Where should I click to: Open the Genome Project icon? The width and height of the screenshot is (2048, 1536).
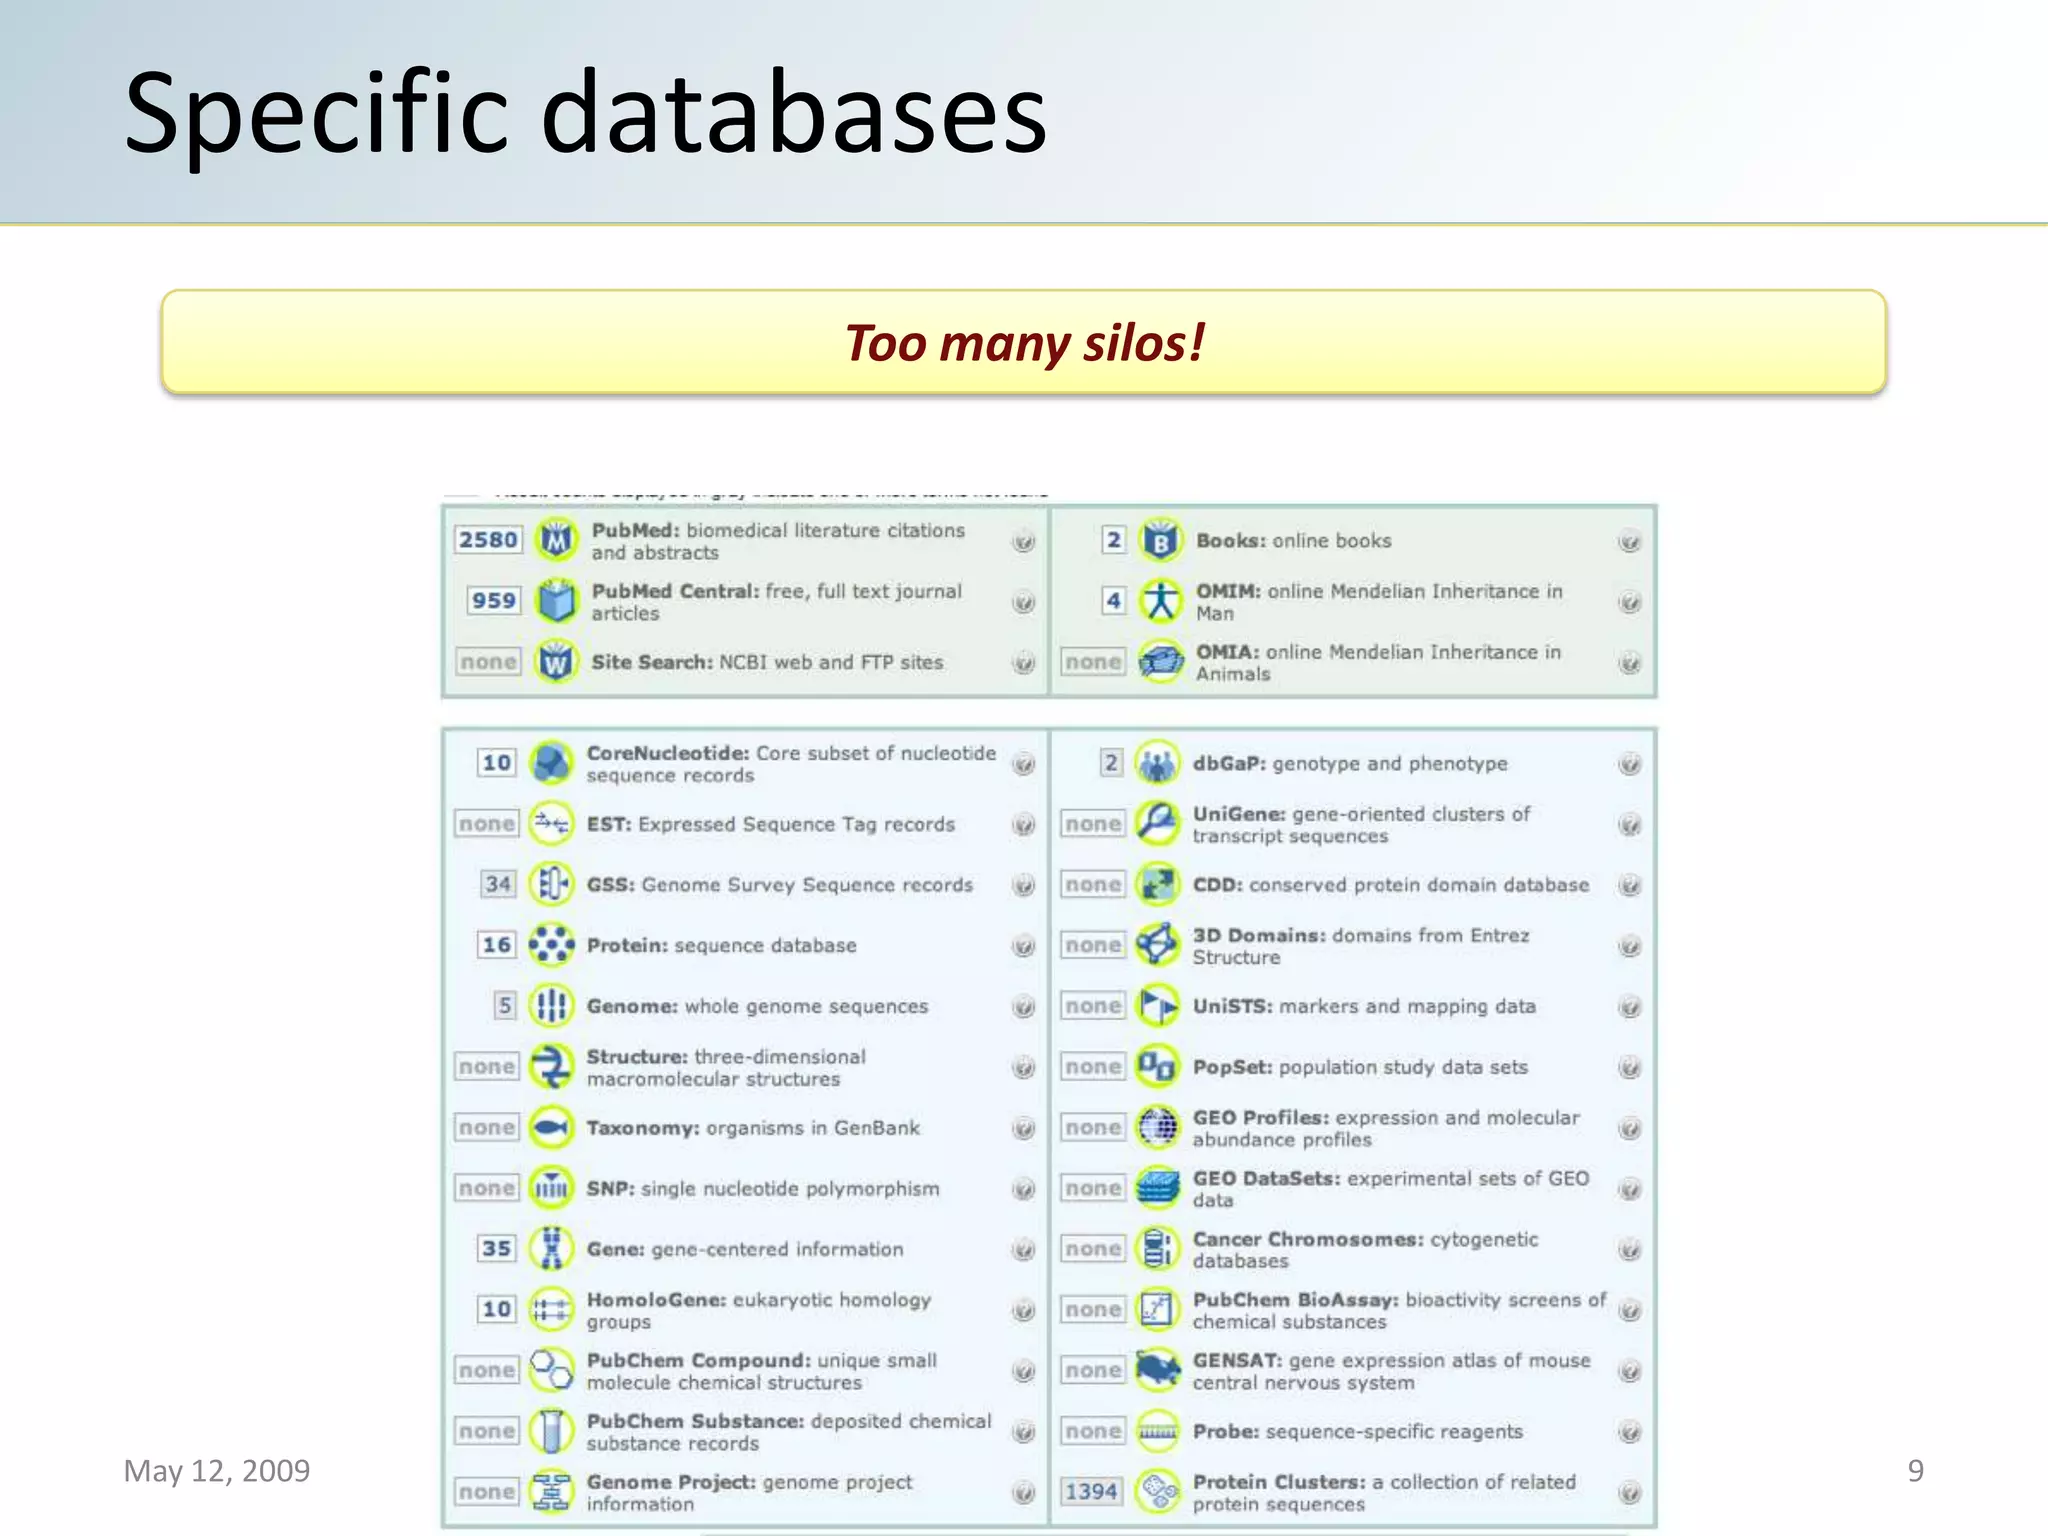(551, 1492)
